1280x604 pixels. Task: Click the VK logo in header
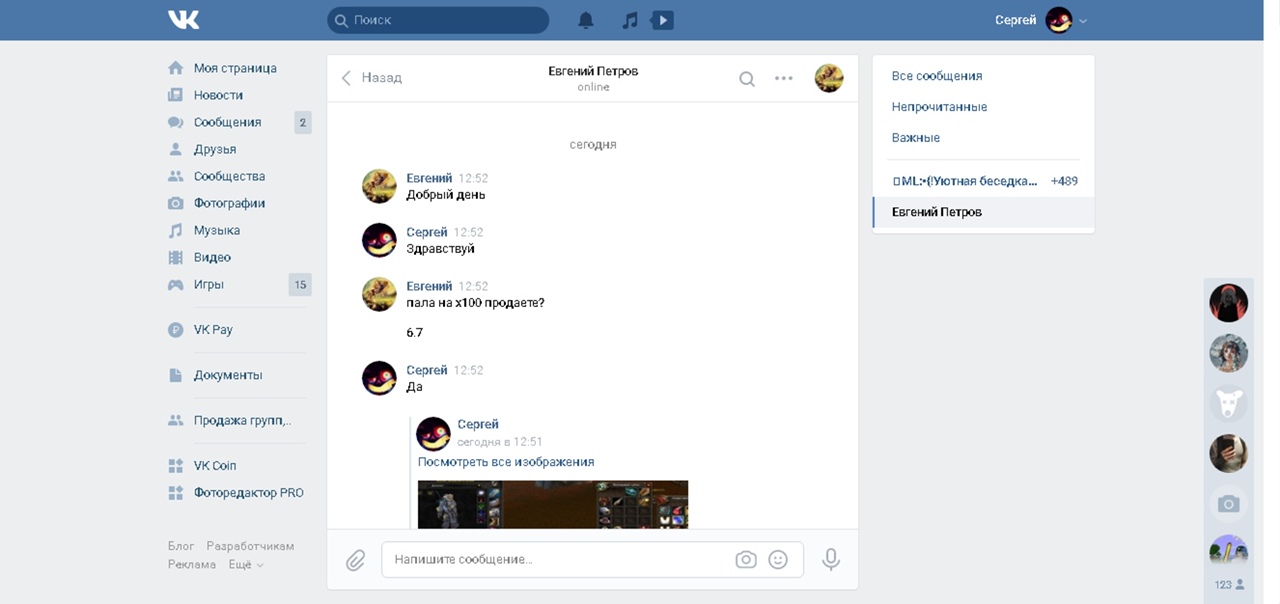184,20
